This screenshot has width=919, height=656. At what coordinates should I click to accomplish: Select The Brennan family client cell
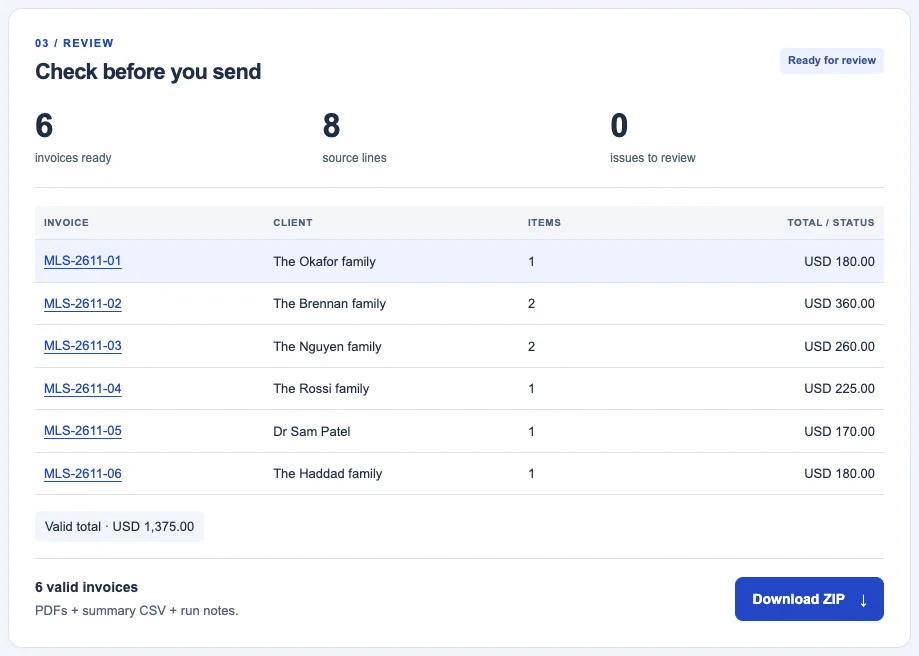pyautogui.click(x=329, y=304)
